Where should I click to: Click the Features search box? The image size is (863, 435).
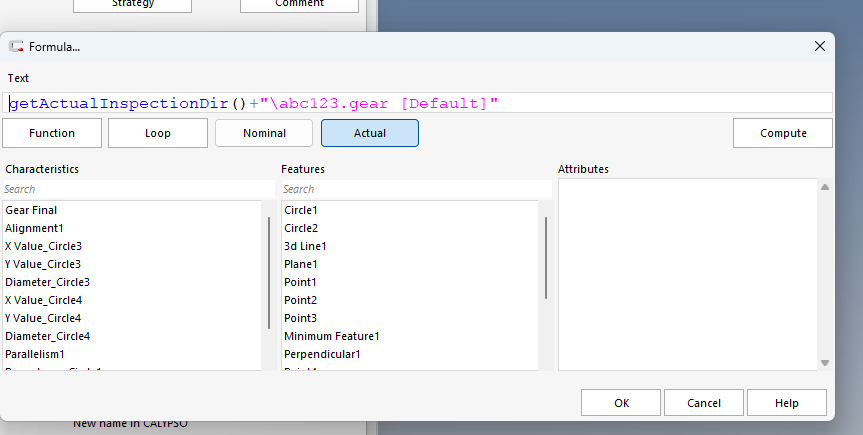tap(415, 189)
